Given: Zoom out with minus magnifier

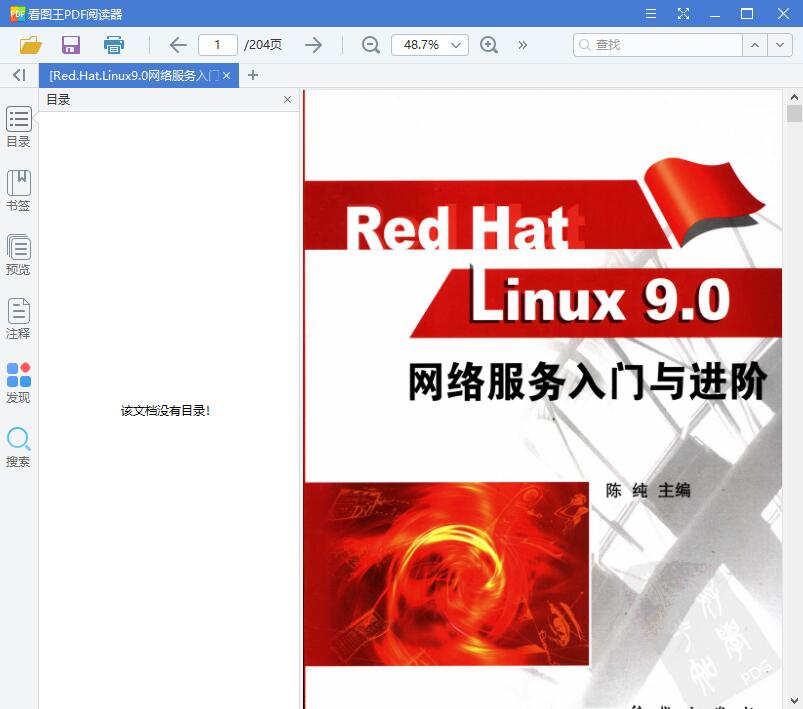Looking at the screenshot, I should [371, 45].
